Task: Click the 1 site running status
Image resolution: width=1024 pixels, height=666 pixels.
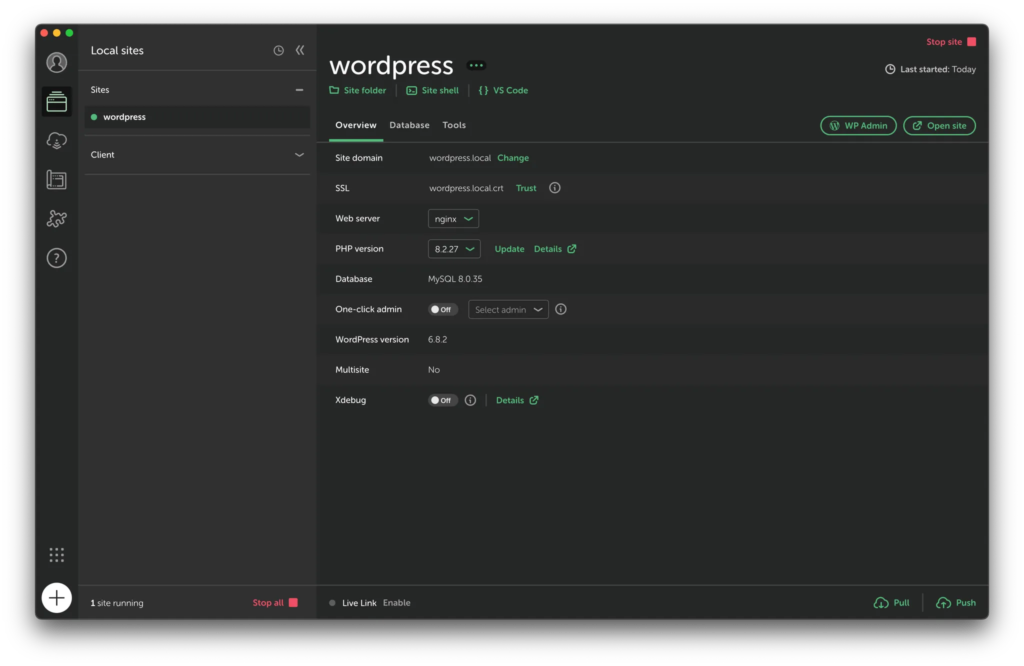Action: click(117, 603)
